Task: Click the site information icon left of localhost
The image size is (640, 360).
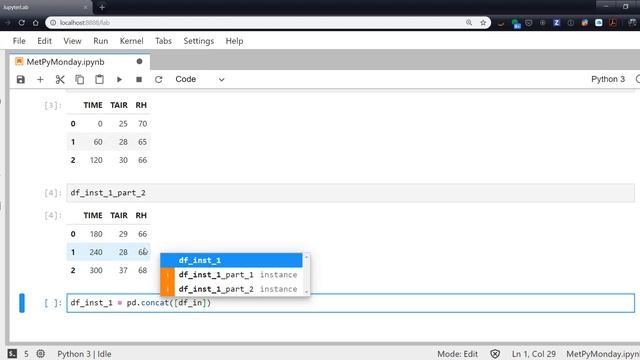Action: point(53,23)
